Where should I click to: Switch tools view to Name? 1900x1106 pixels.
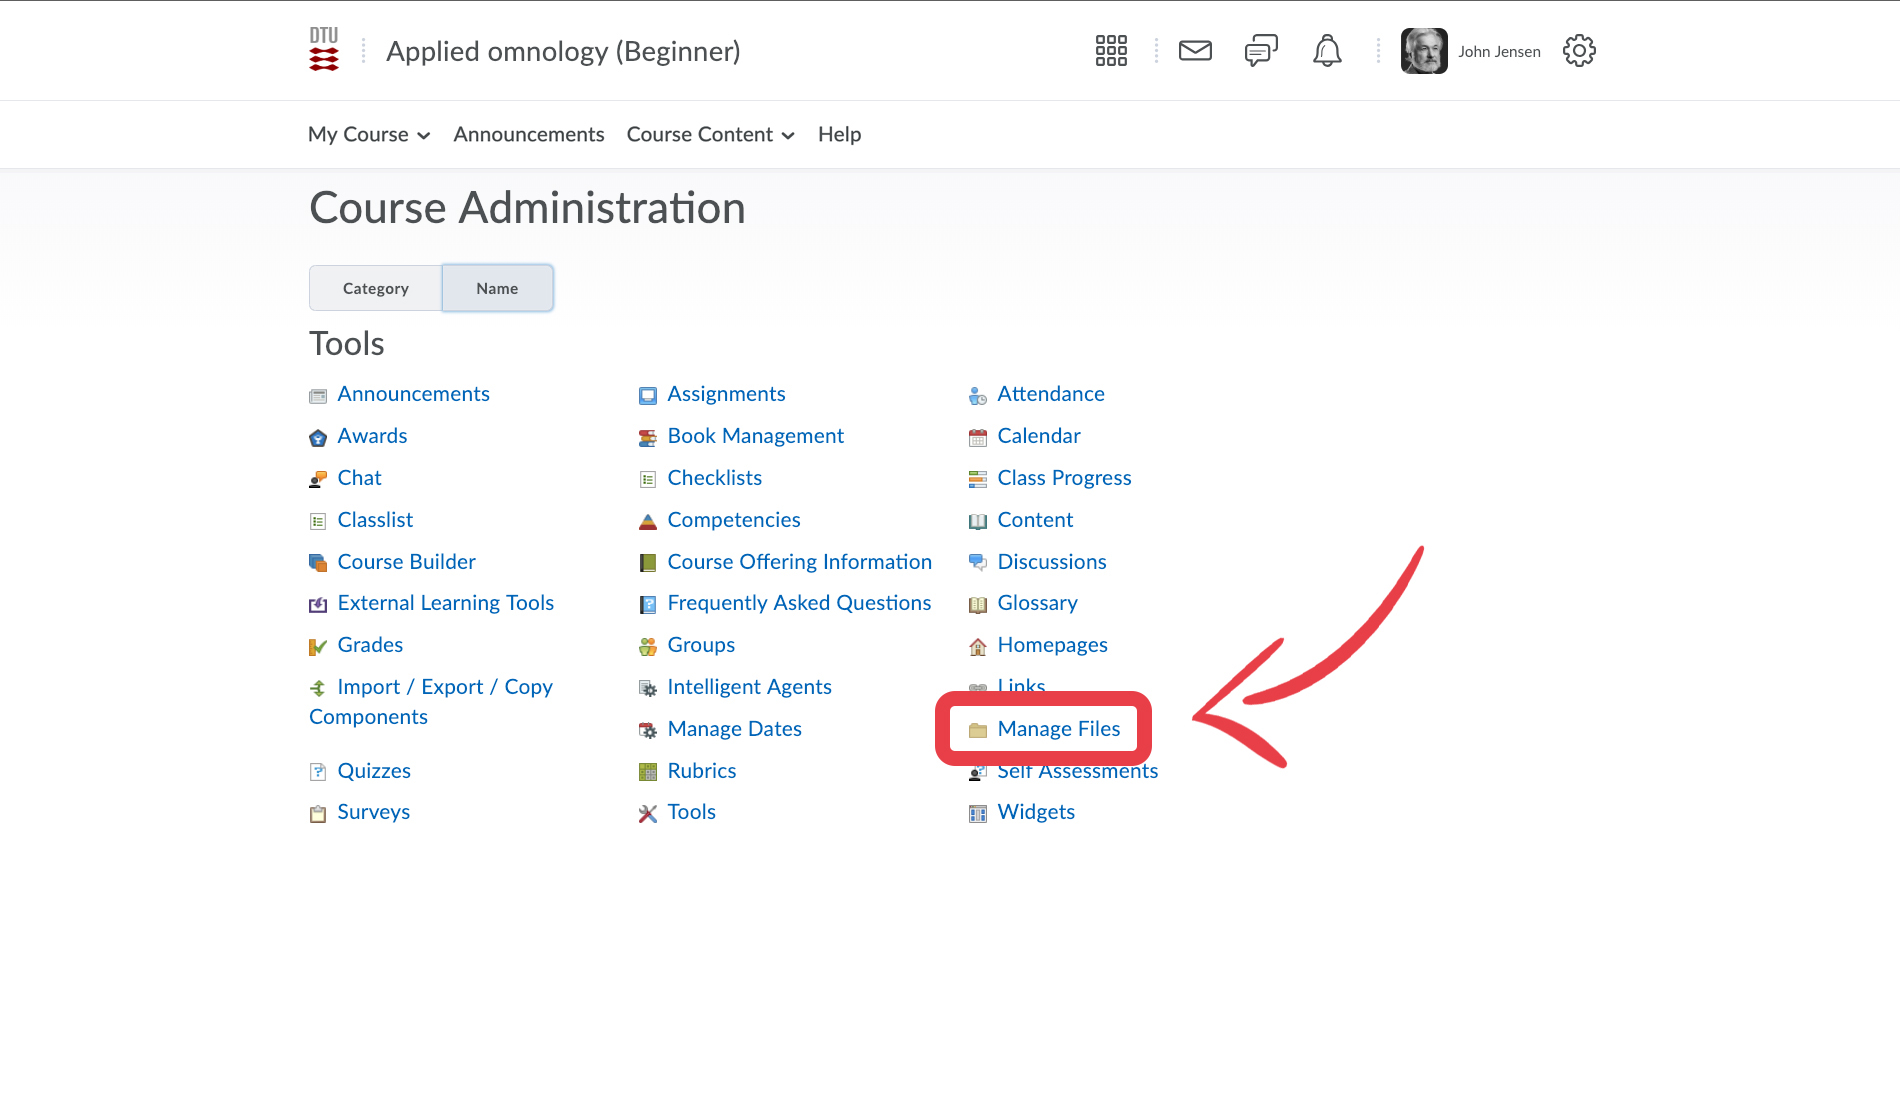pos(497,288)
